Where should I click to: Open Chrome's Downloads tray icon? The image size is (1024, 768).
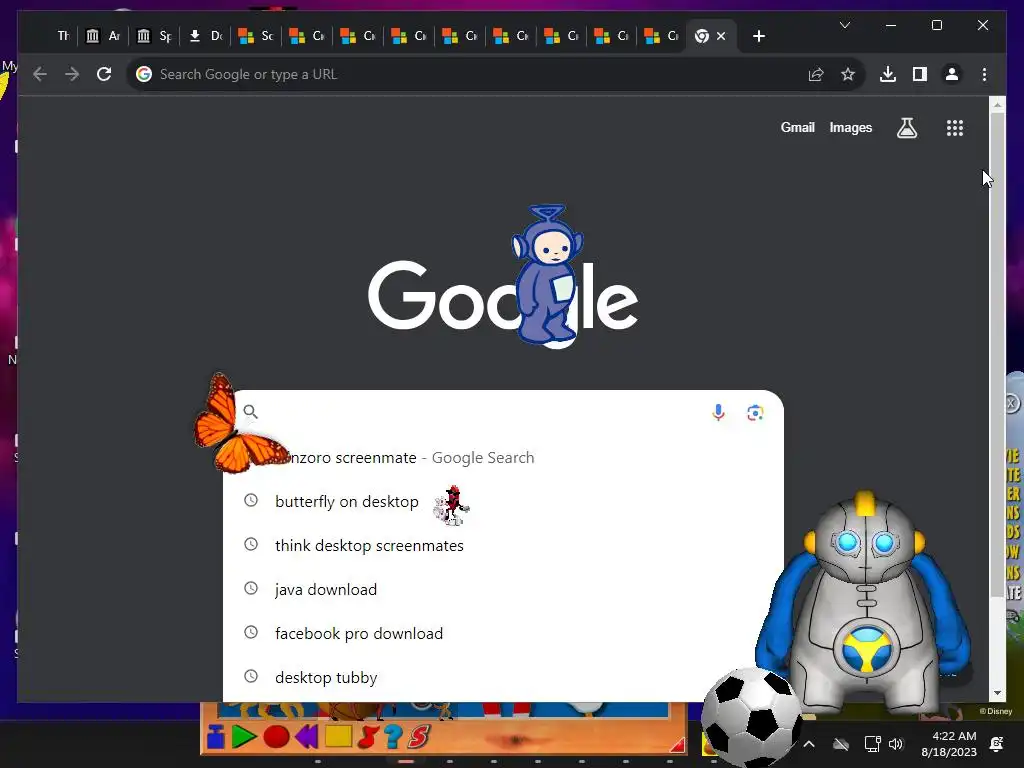(888, 74)
